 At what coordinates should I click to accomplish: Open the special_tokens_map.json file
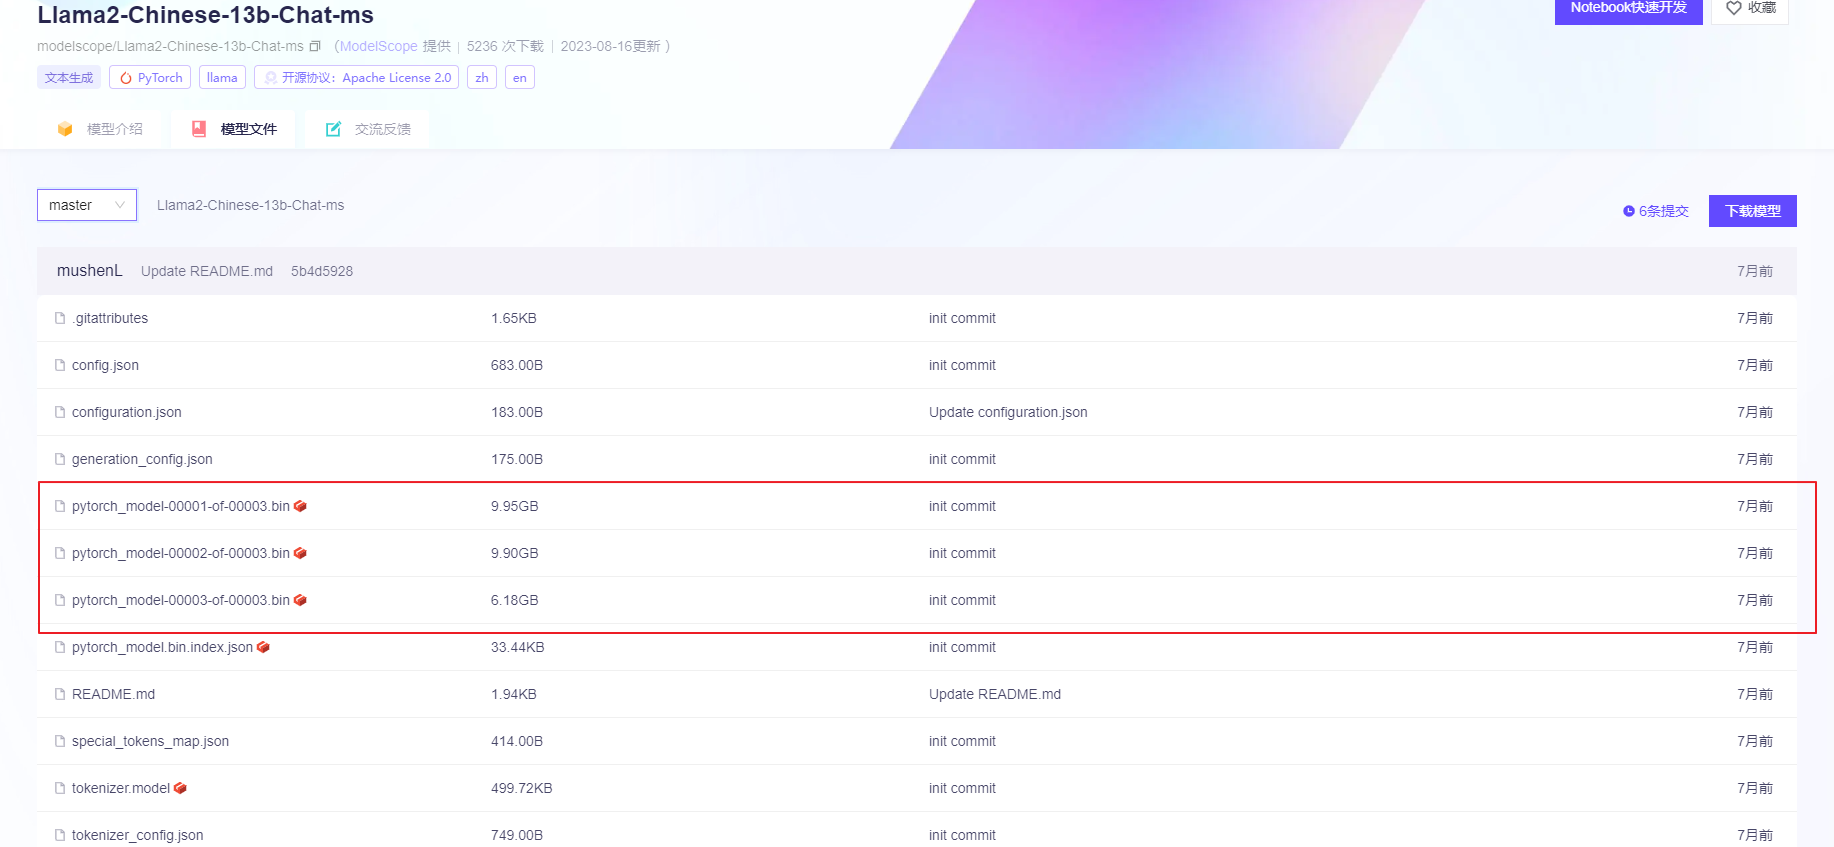pos(150,741)
